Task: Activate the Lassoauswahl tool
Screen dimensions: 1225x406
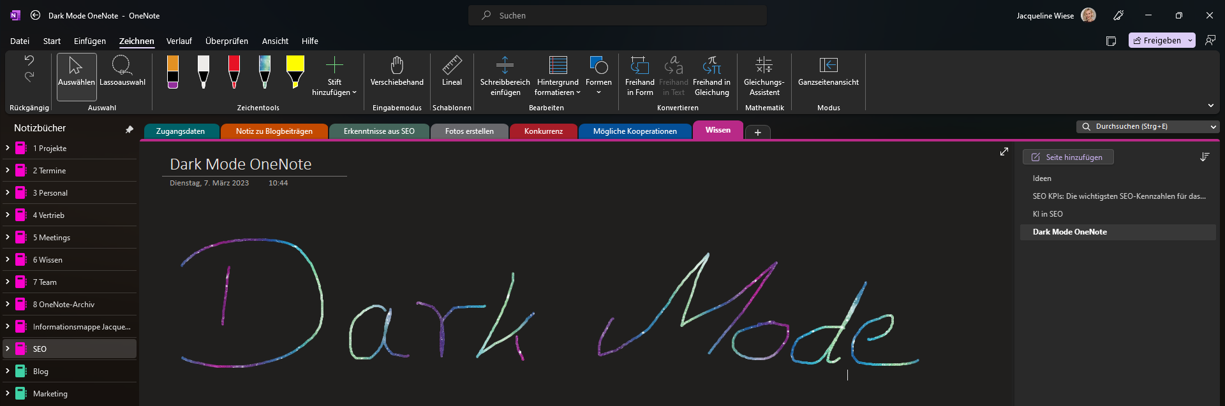Action: tap(122, 72)
